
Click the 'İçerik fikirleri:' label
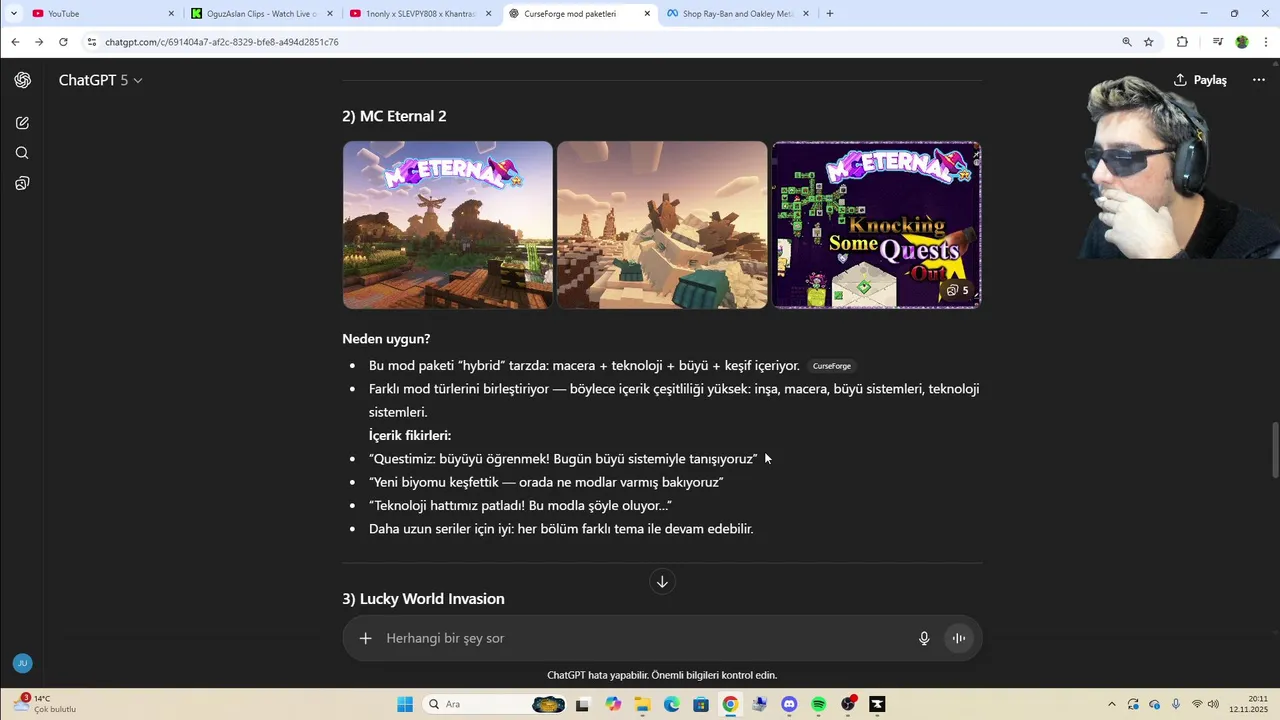[410, 436]
